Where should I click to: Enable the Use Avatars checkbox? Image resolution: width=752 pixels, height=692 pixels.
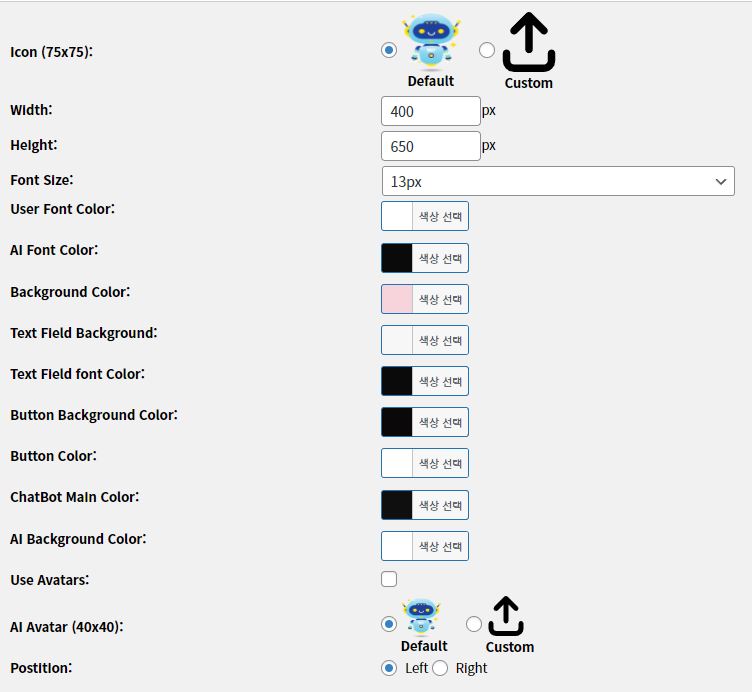(389, 579)
